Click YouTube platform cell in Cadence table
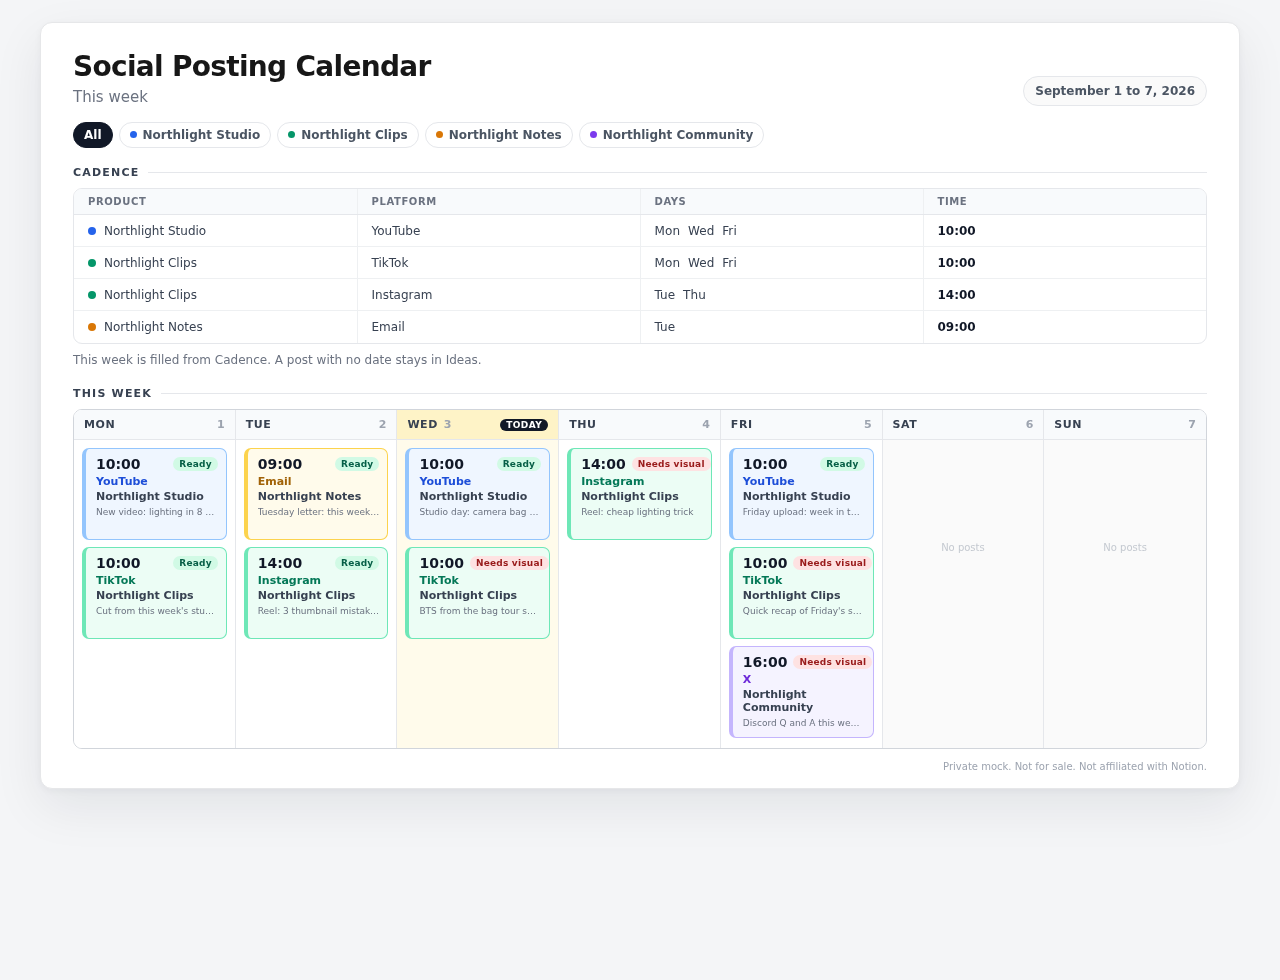Image resolution: width=1280 pixels, height=980 pixels. point(499,231)
